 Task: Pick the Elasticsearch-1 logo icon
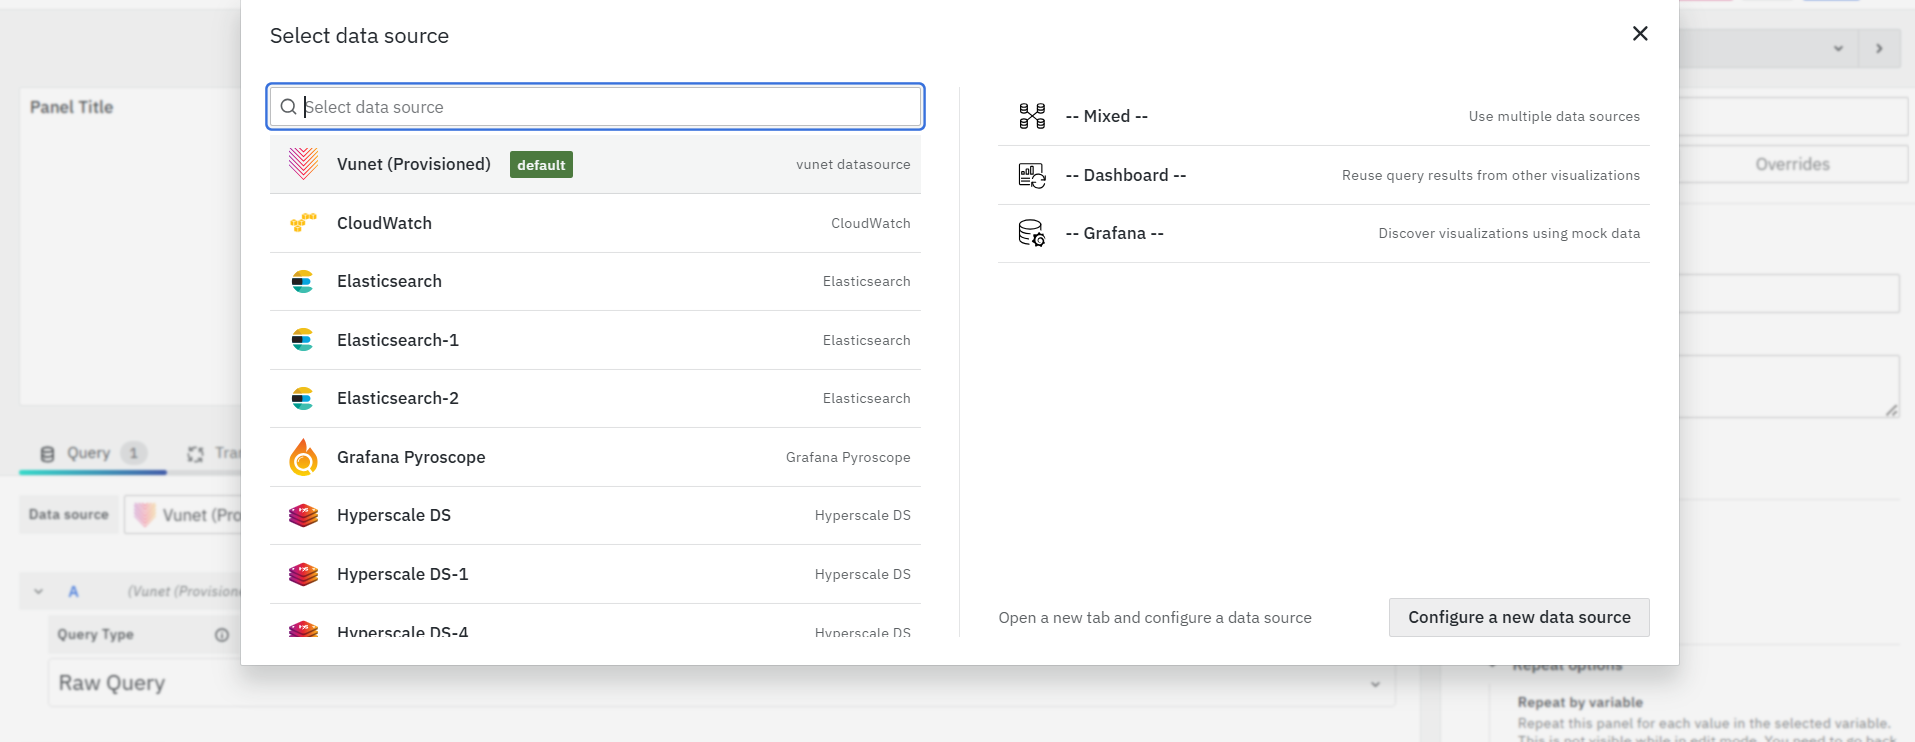[x=302, y=340]
